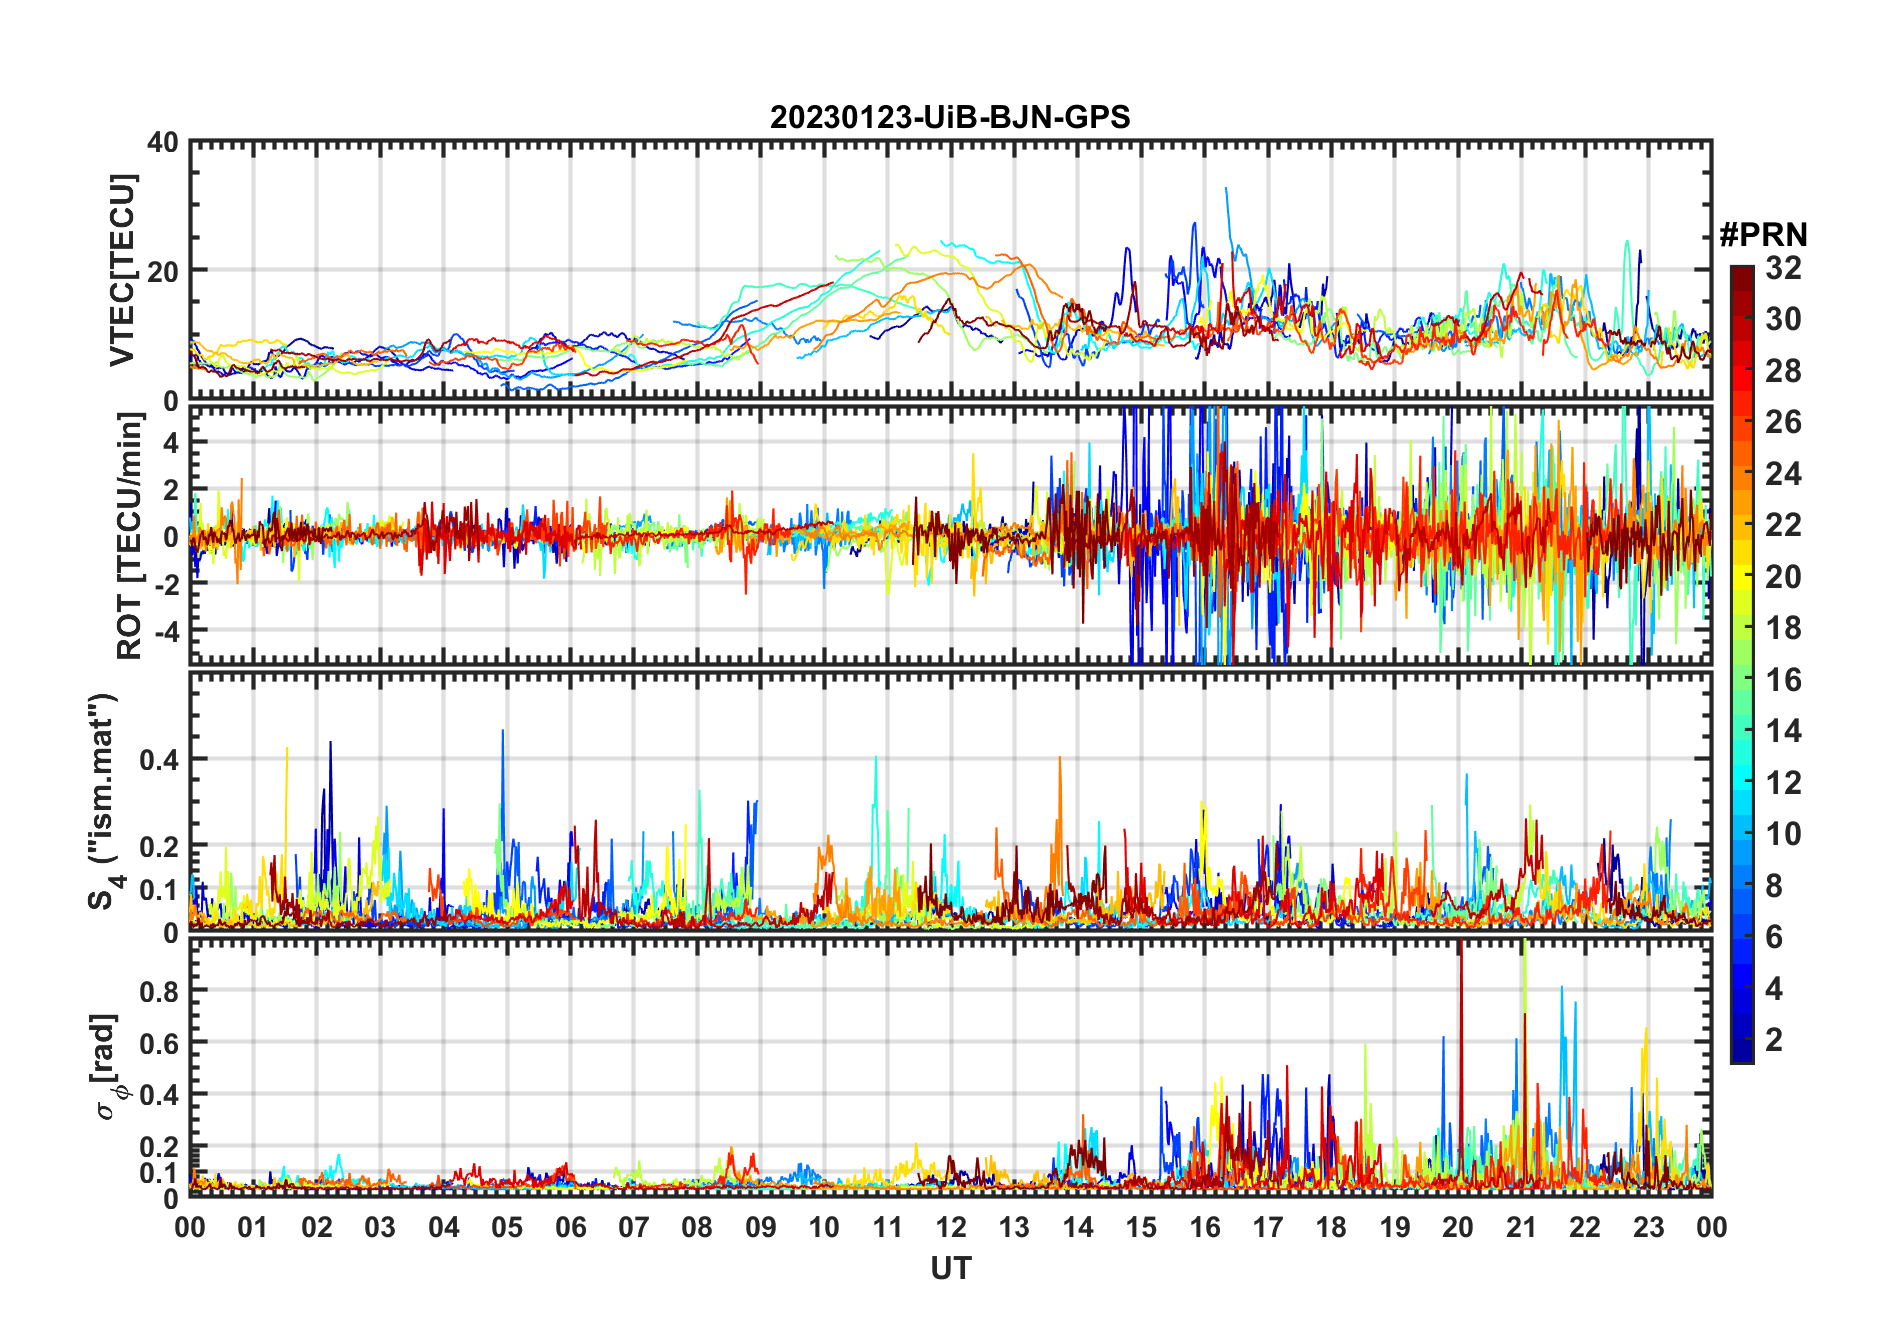The width and height of the screenshot is (1902, 1330).
Task: Click the S4 axis label
Action: point(103,801)
